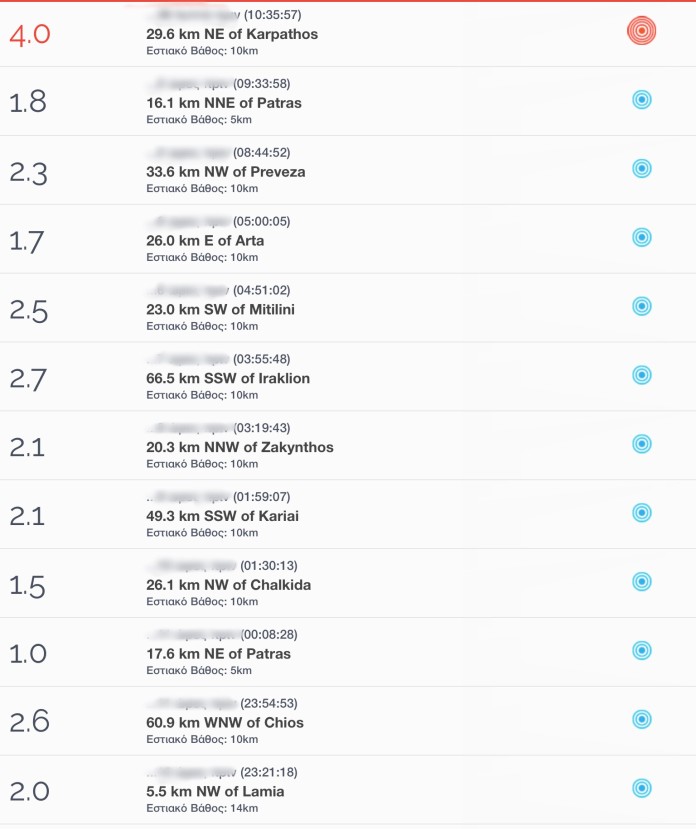
Task: Click the 60.9 km WNW of Chios title
Action: (225, 723)
